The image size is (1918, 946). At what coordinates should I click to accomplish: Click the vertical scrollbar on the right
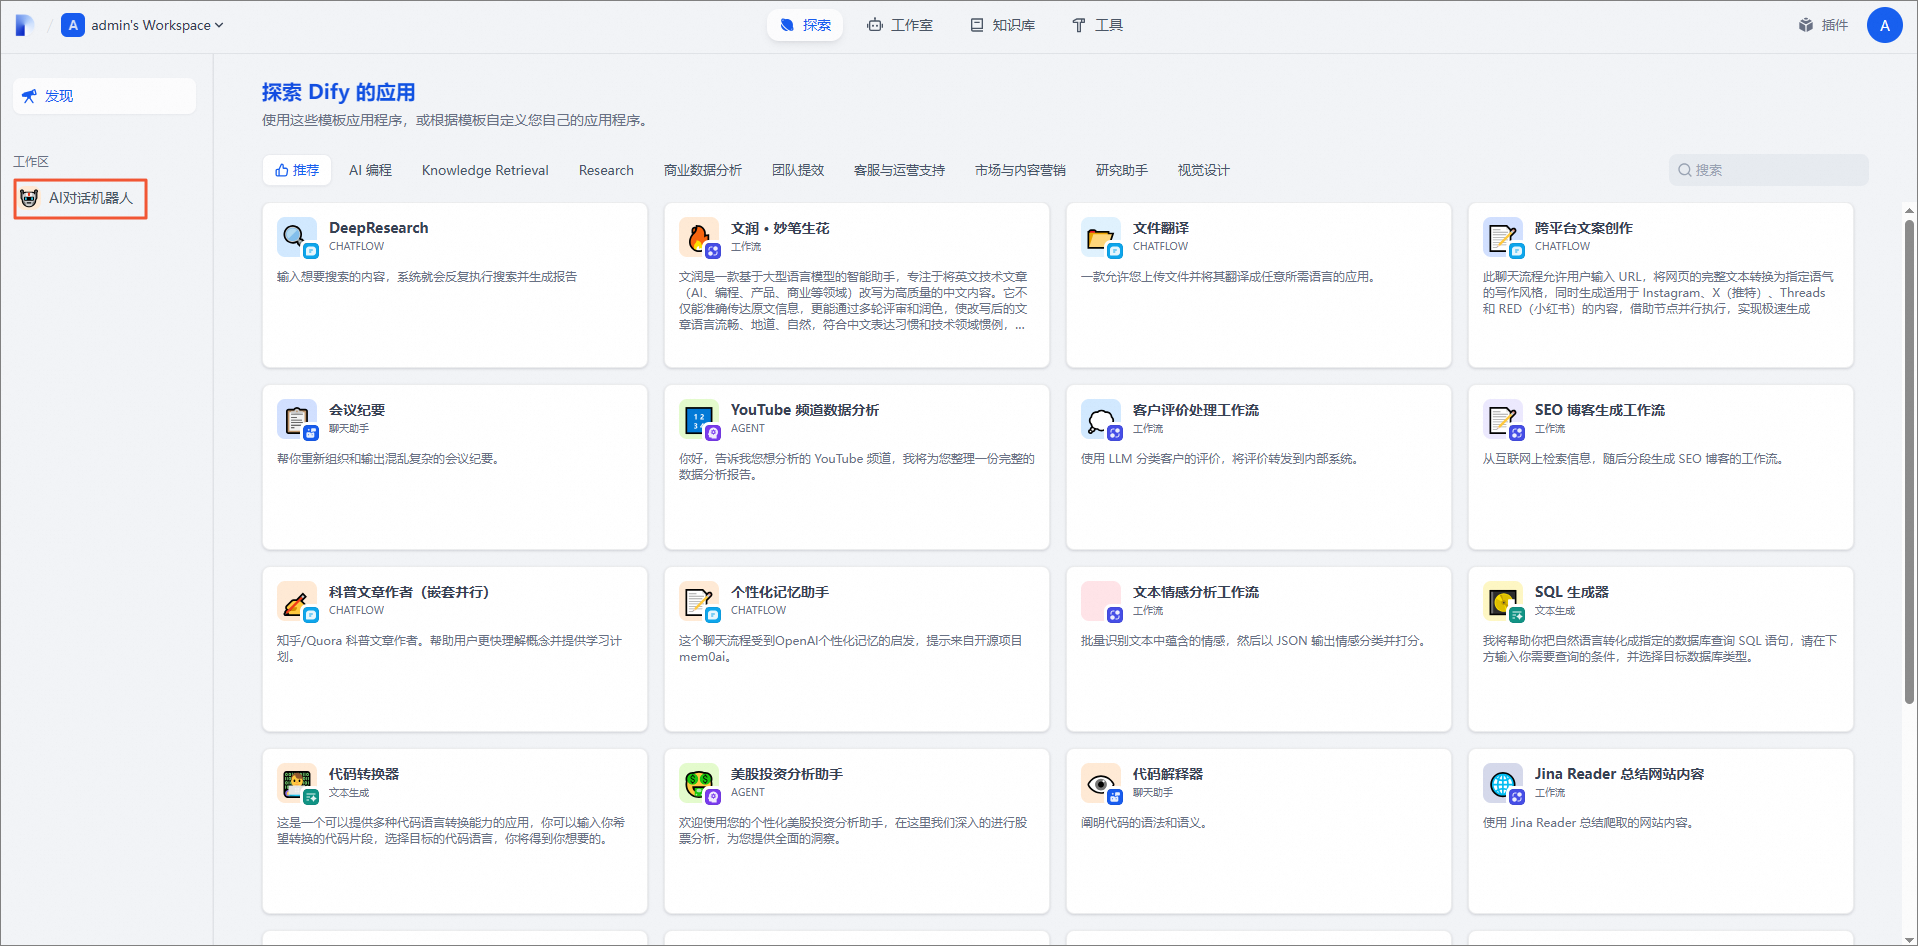pyautogui.click(x=1909, y=460)
